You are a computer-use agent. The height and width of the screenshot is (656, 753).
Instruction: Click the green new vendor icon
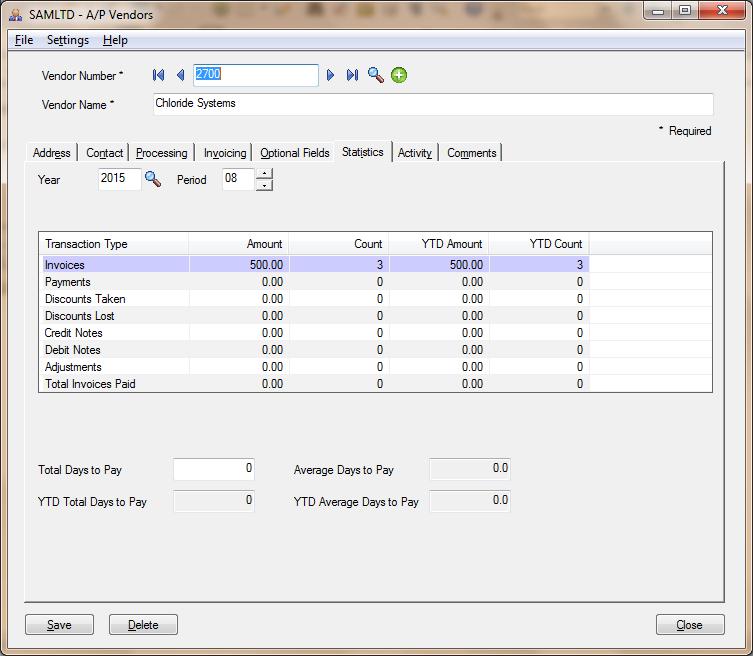399,75
